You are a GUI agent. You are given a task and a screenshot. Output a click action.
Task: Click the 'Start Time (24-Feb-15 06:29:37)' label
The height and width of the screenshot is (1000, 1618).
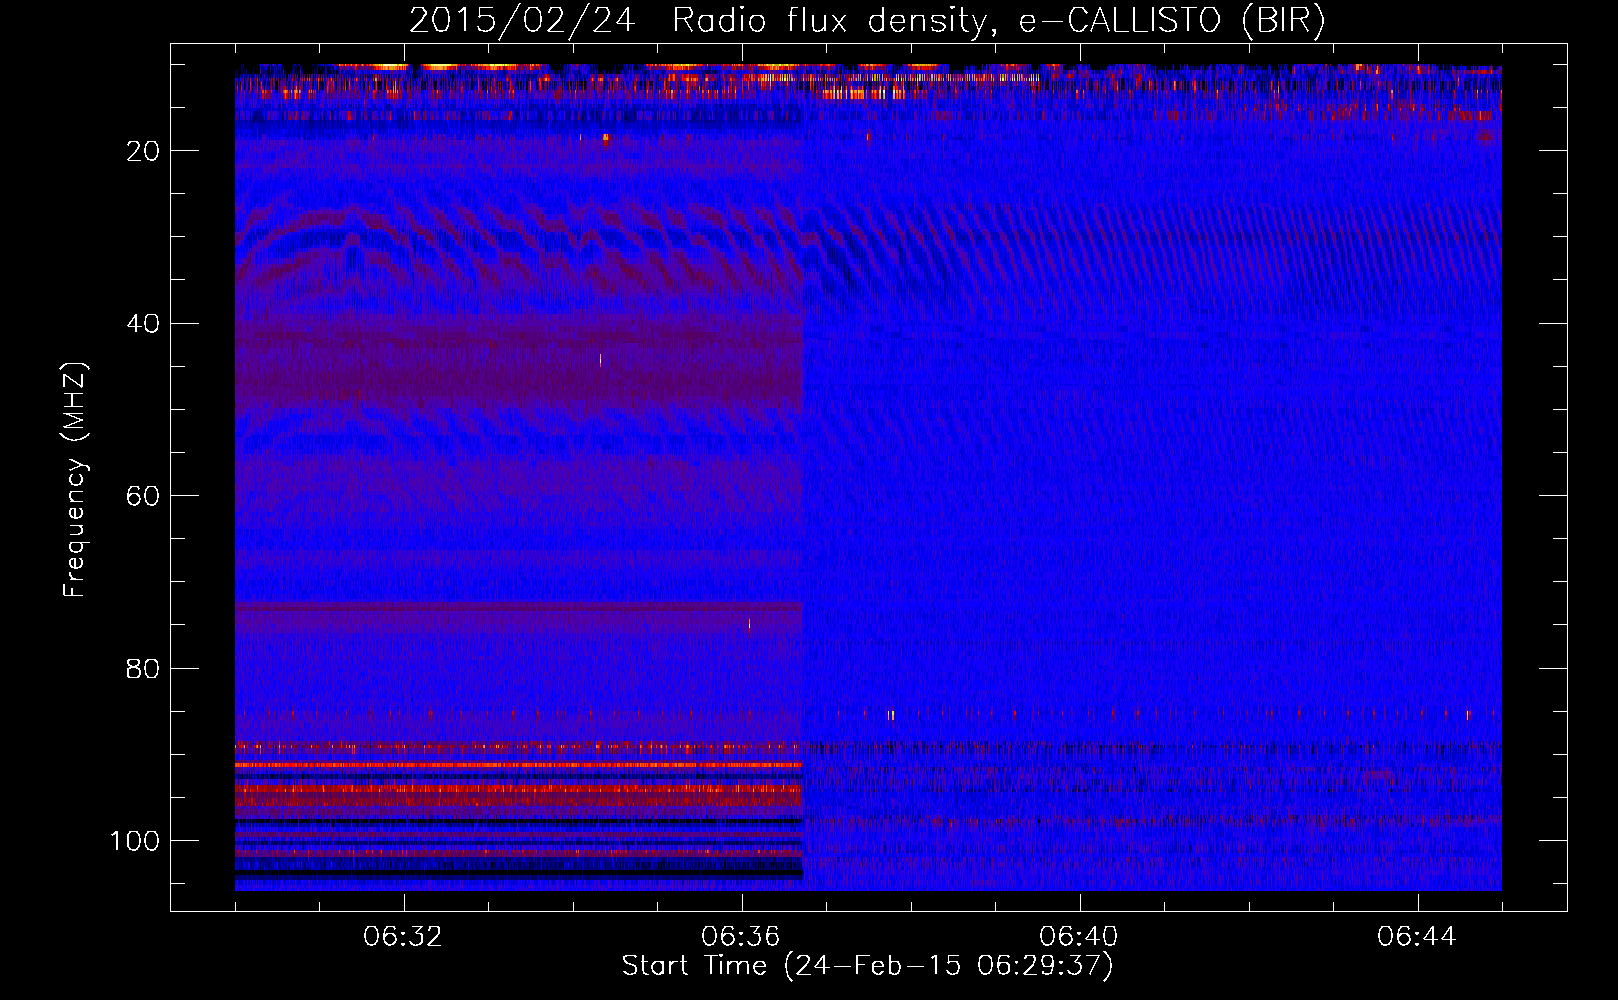click(867, 966)
